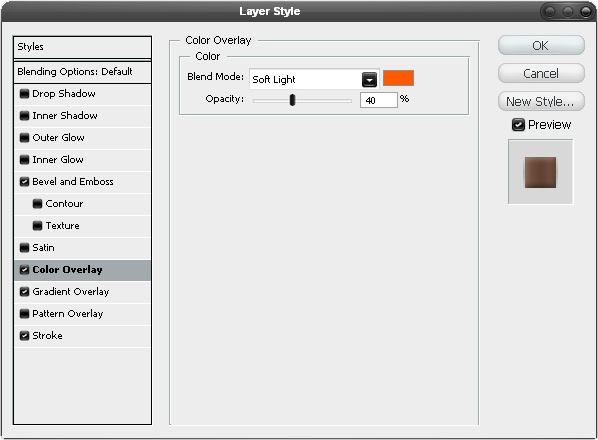Viewport: 598px width, 440px height.
Task: Click the New Style... button
Action: [x=541, y=101]
